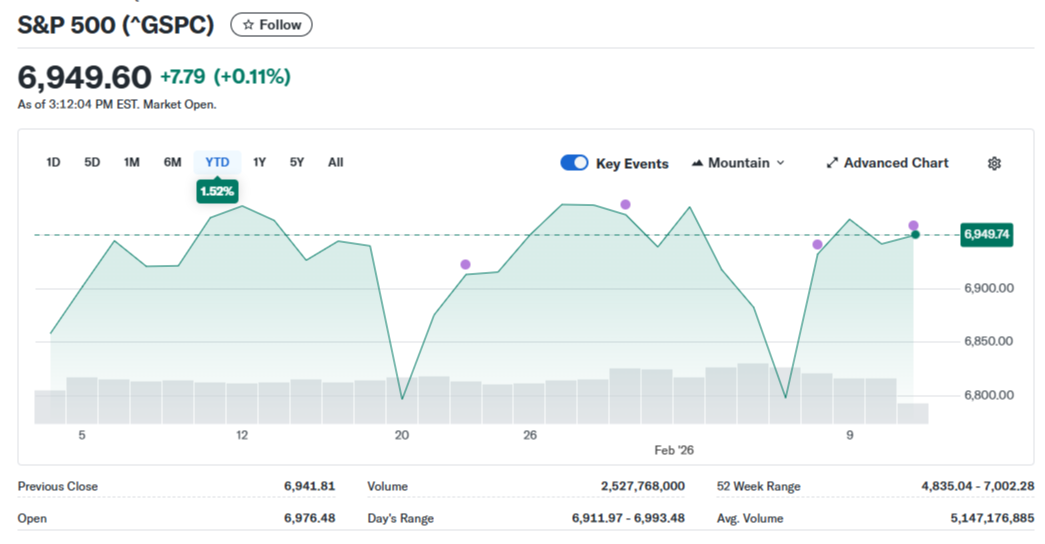Image resolution: width=1045 pixels, height=544 pixels.
Task: Select the 1M time range
Action: (131, 162)
